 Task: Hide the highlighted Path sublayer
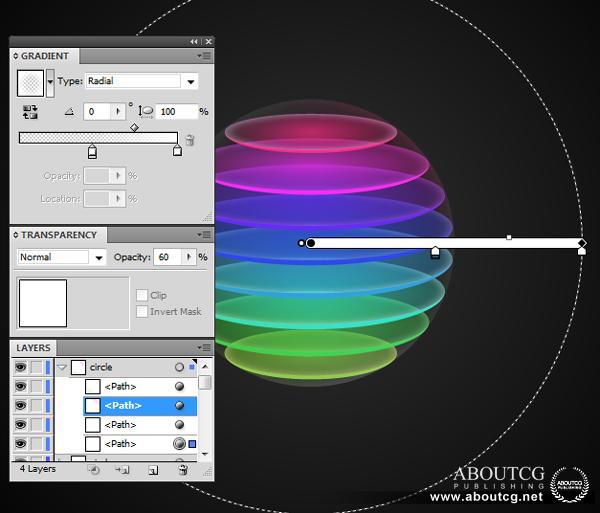[20, 406]
